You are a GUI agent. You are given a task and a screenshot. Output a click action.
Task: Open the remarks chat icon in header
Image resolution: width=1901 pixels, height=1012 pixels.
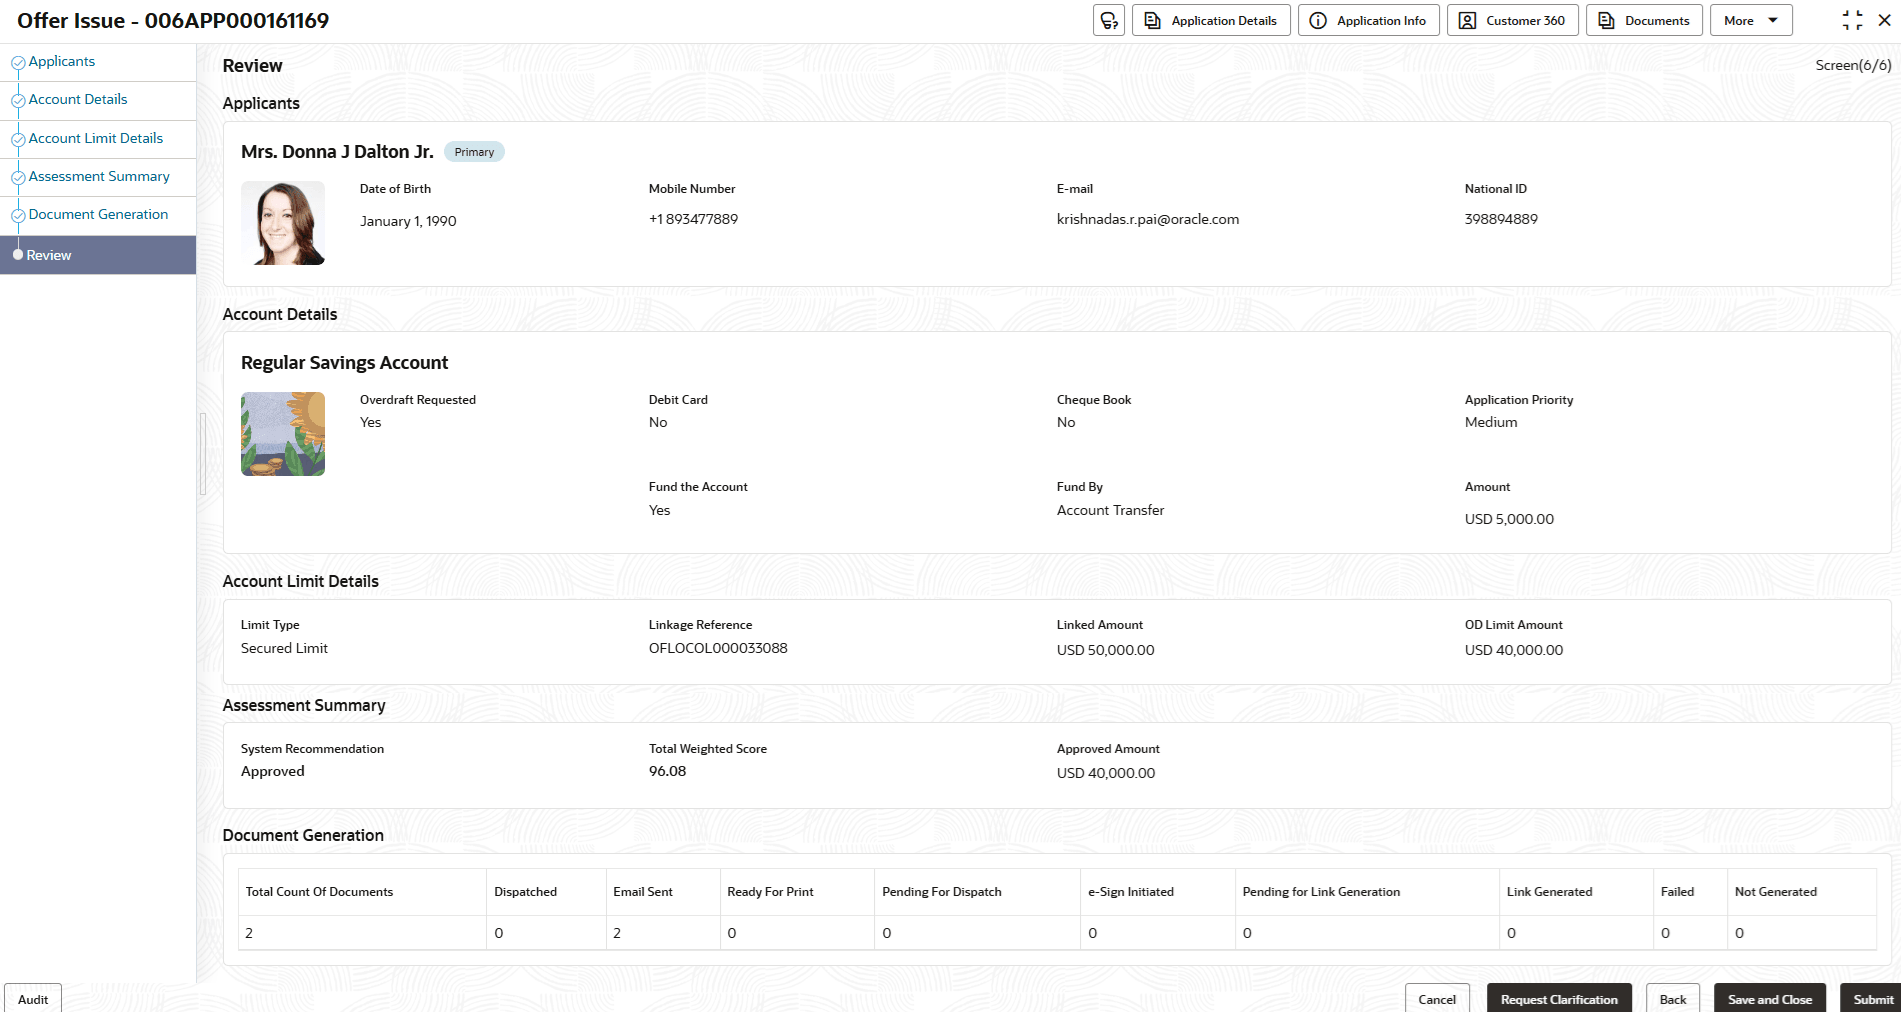point(1109,21)
